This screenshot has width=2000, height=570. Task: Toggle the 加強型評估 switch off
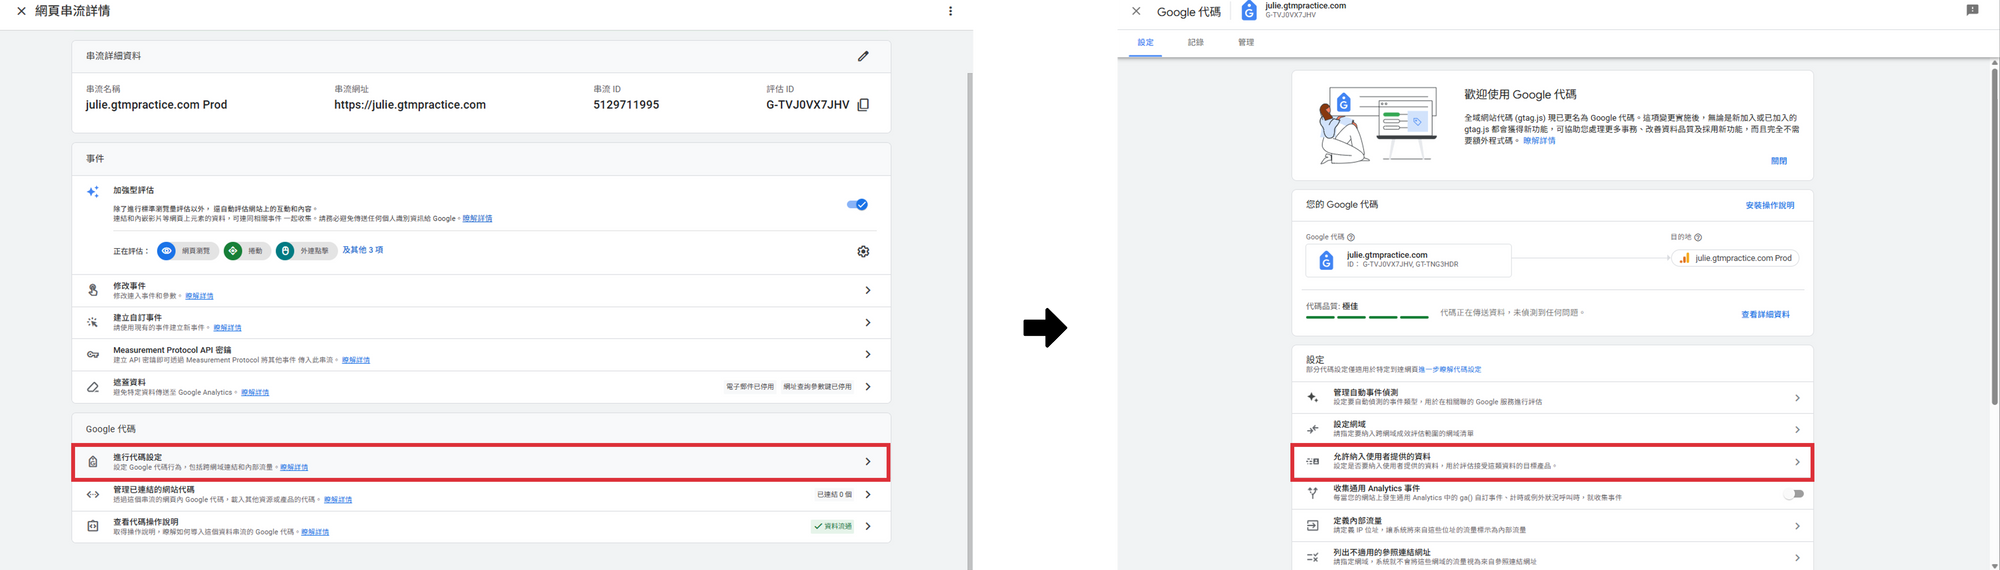click(x=857, y=205)
